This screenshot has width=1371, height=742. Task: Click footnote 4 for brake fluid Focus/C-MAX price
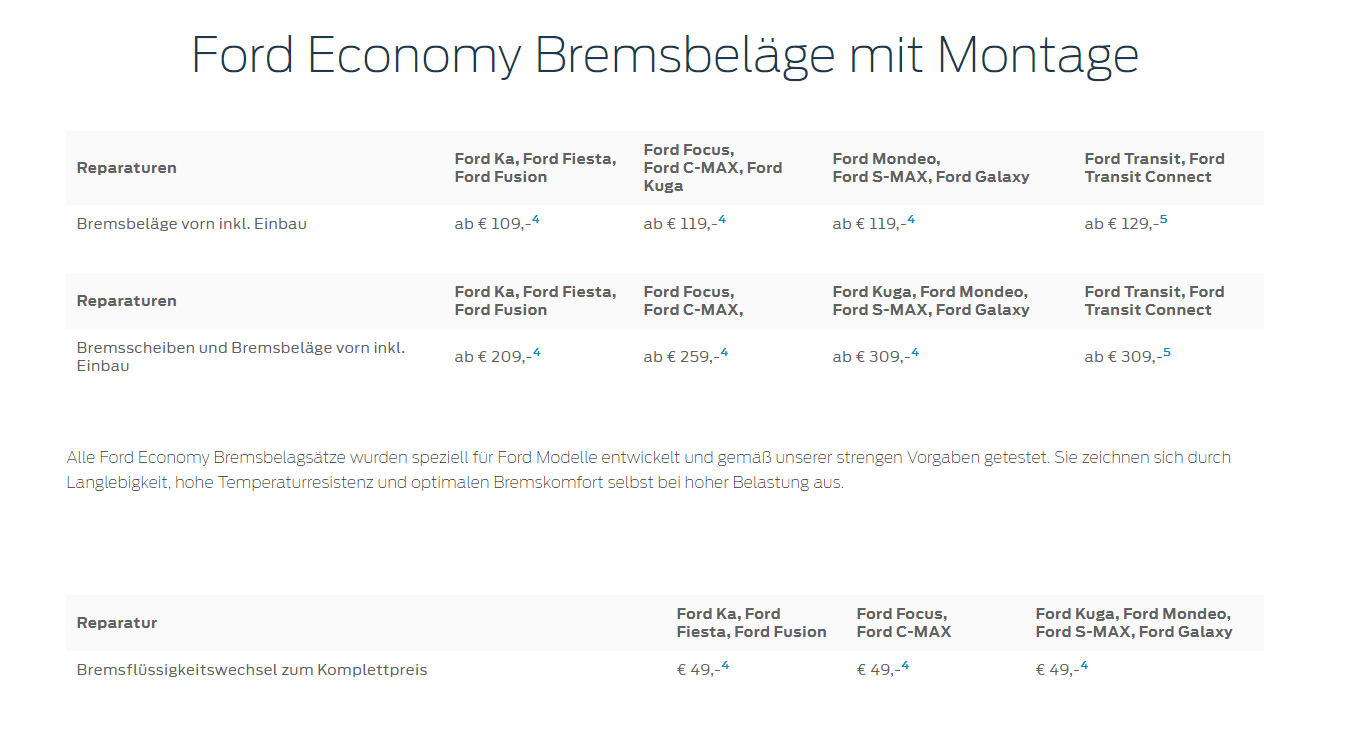[905, 666]
